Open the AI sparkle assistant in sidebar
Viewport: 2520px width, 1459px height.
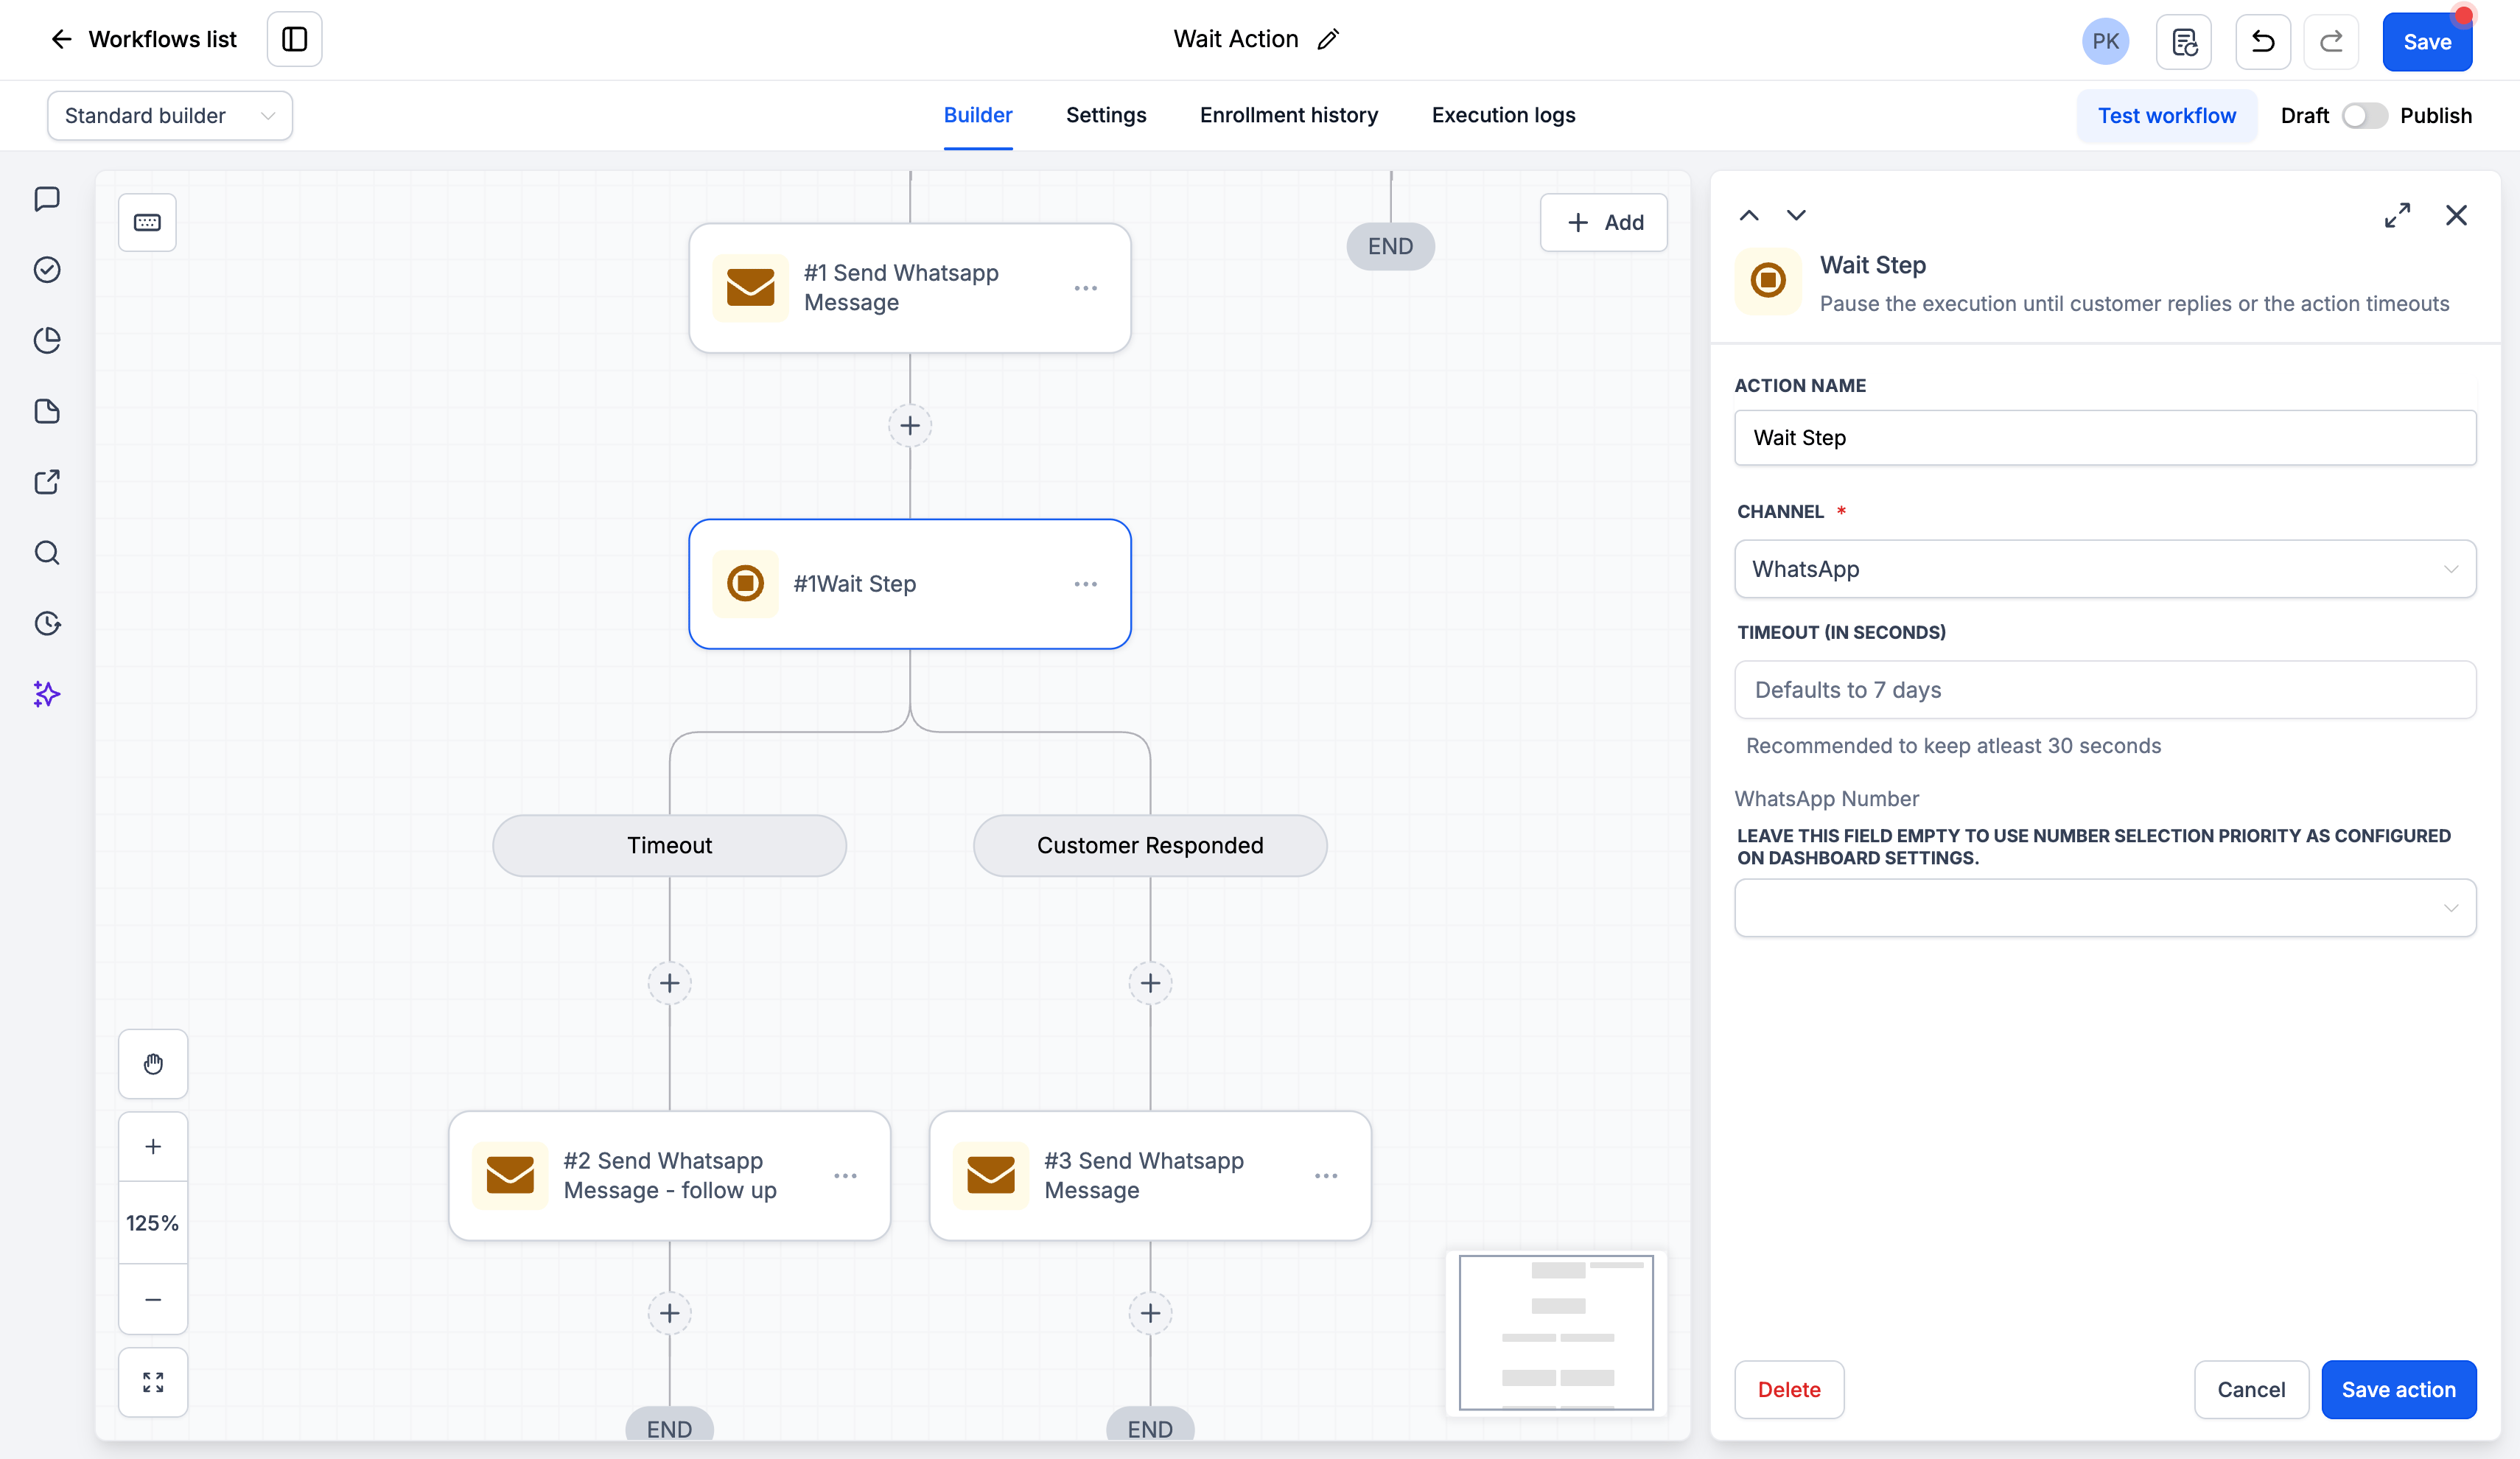47,694
